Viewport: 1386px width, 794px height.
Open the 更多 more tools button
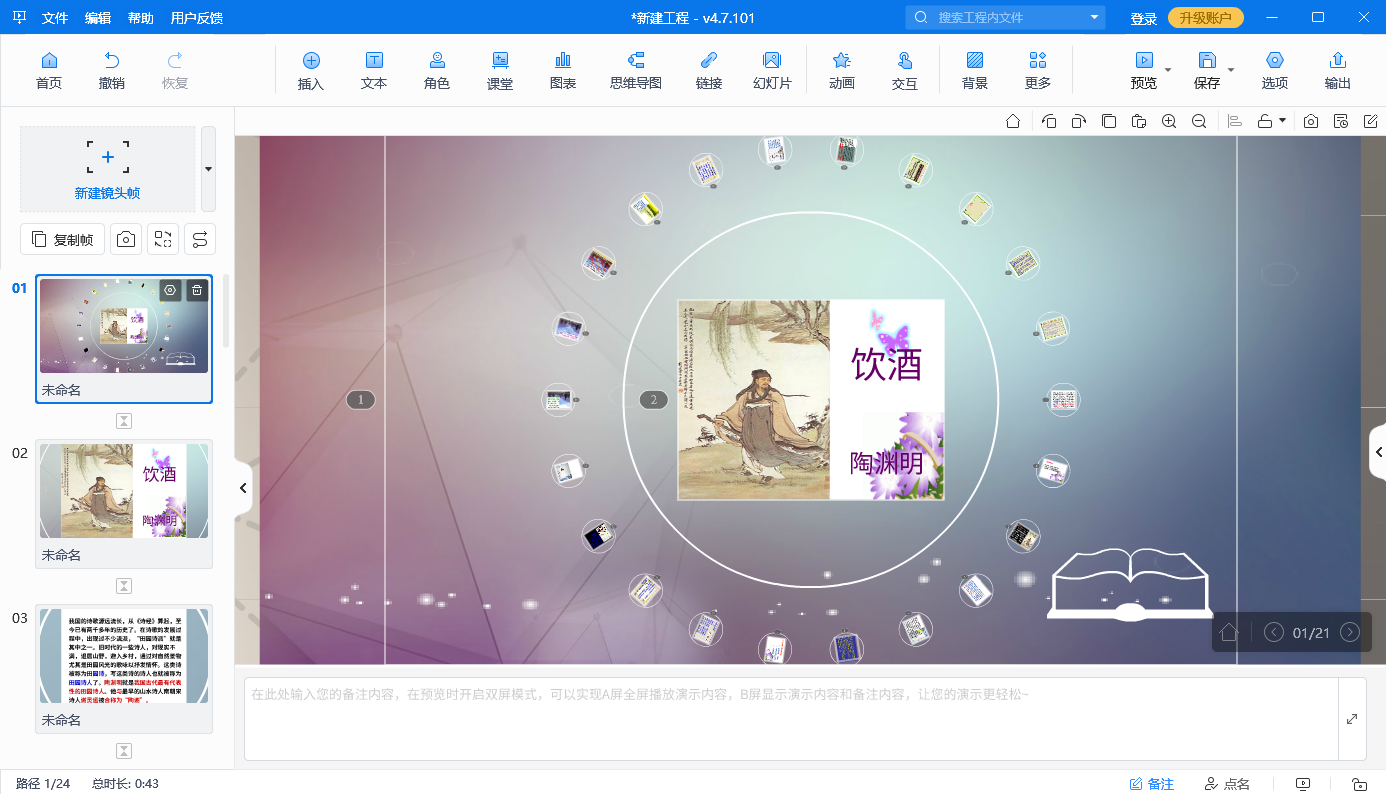click(x=1038, y=71)
